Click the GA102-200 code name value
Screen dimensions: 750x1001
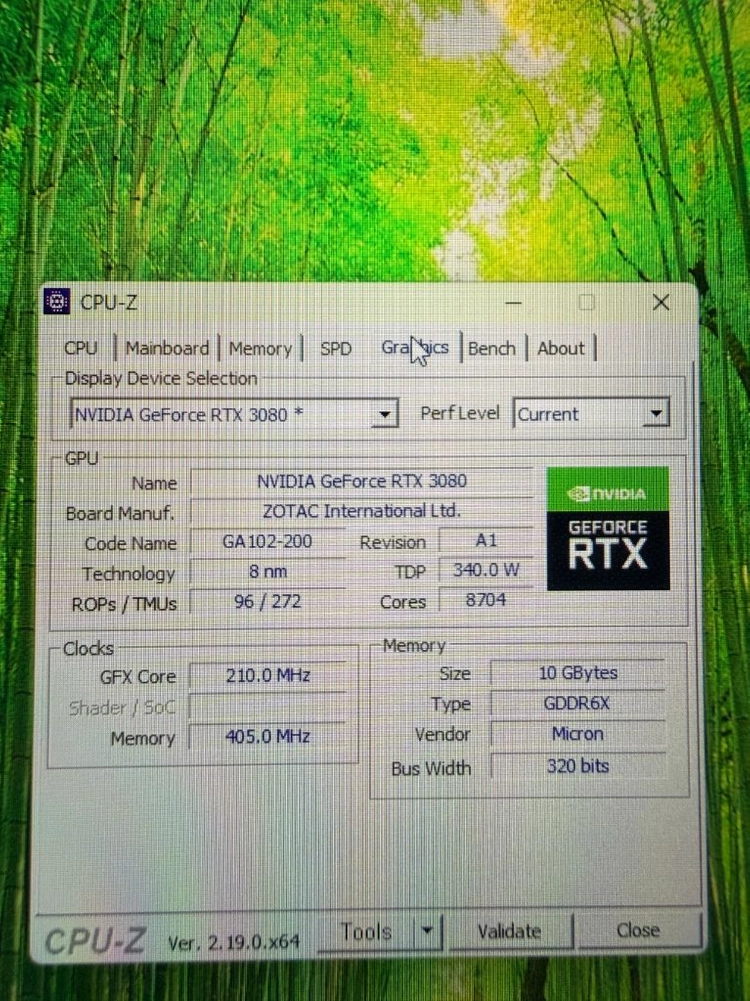pos(267,541)
